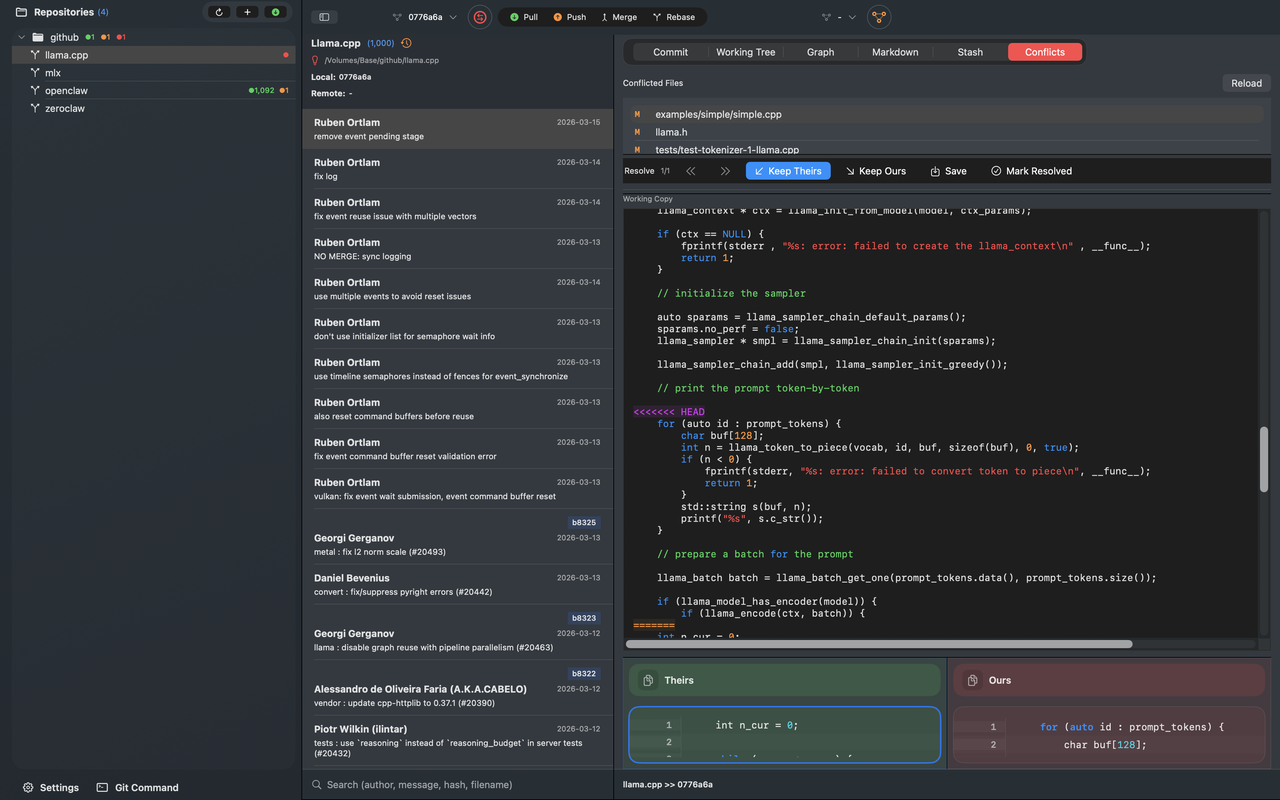Click the Mark Resolved button
Image resolution: width=1280 pixels, height=800 pixels.
[1031, 170]
